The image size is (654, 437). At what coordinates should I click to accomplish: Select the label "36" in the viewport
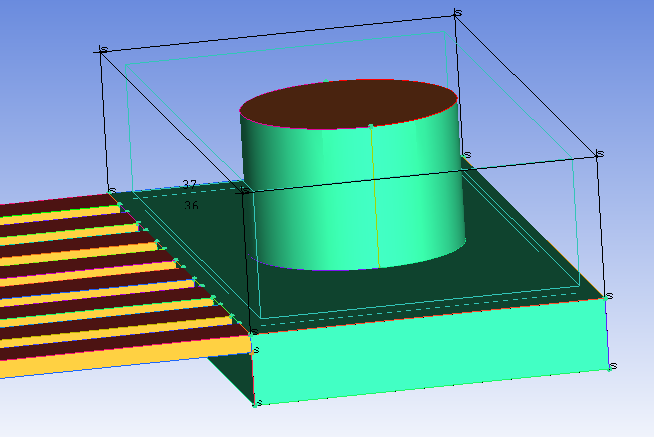[191, 205]
